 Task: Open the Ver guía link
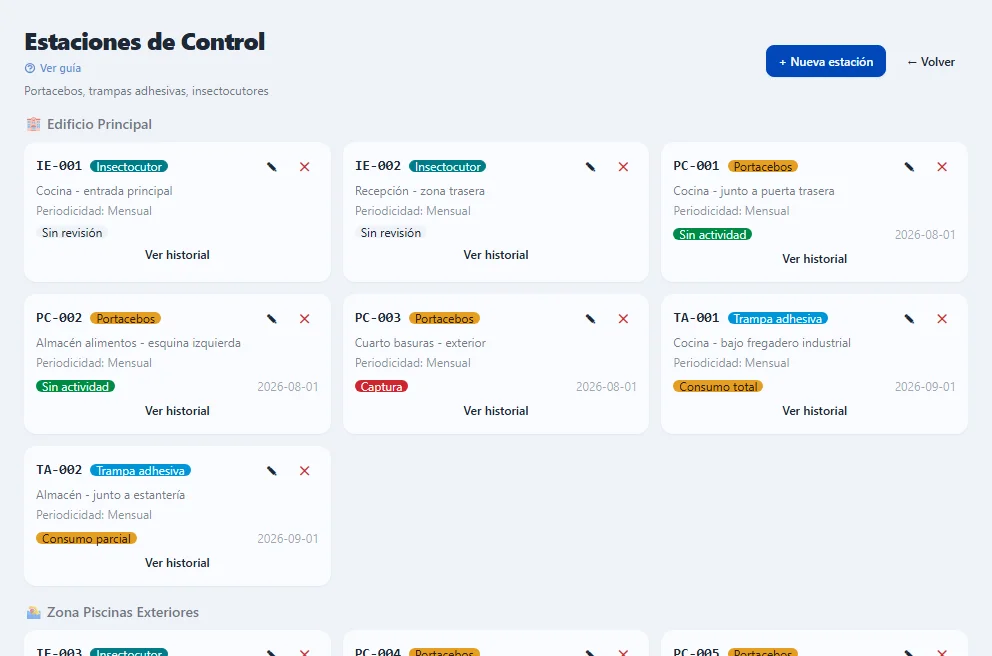[x=60, y=68]
